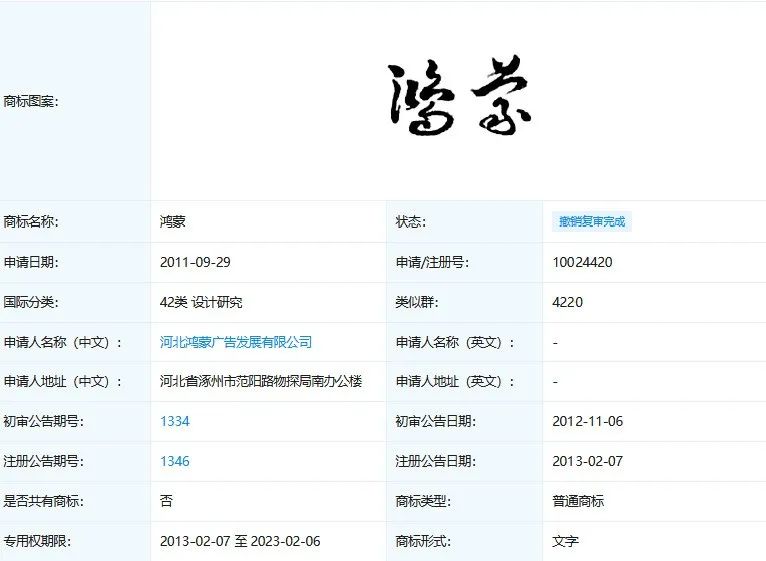The height and width of the screenshot is (561, 766).
Task: Click the 申请日期 label
Action: coord(31,262)
